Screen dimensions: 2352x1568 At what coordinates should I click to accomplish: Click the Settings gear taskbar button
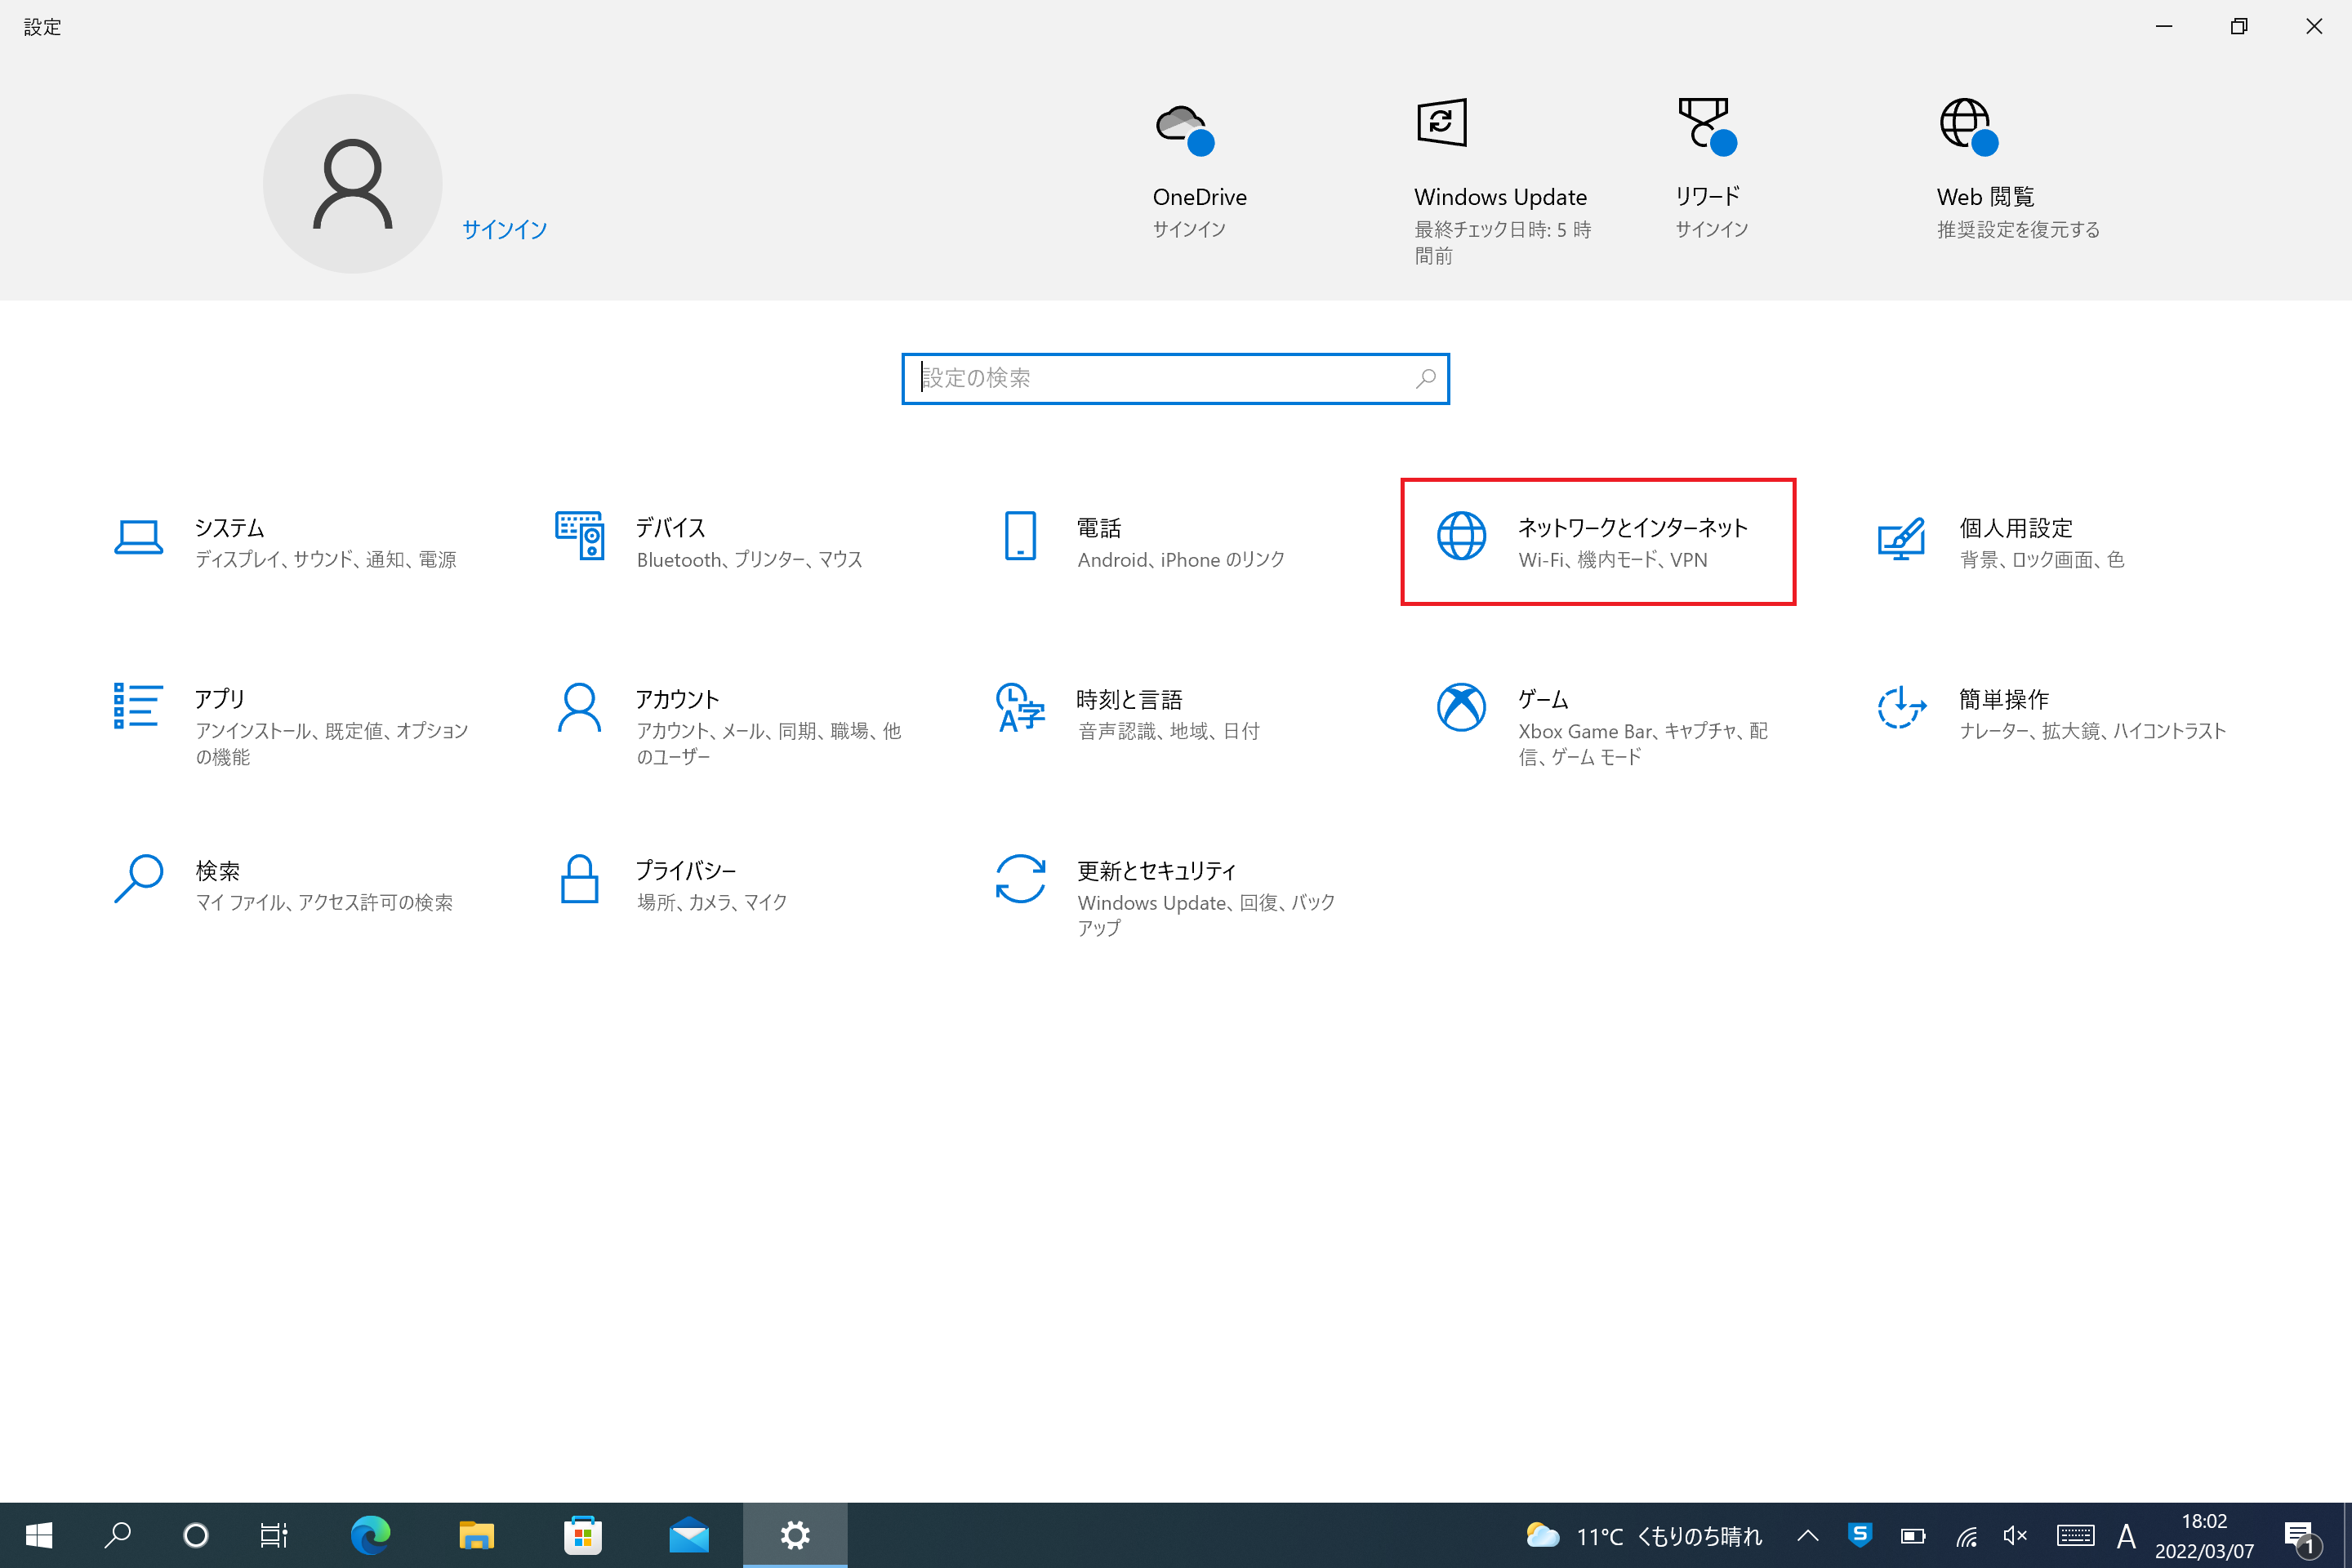click(795, 1535)
